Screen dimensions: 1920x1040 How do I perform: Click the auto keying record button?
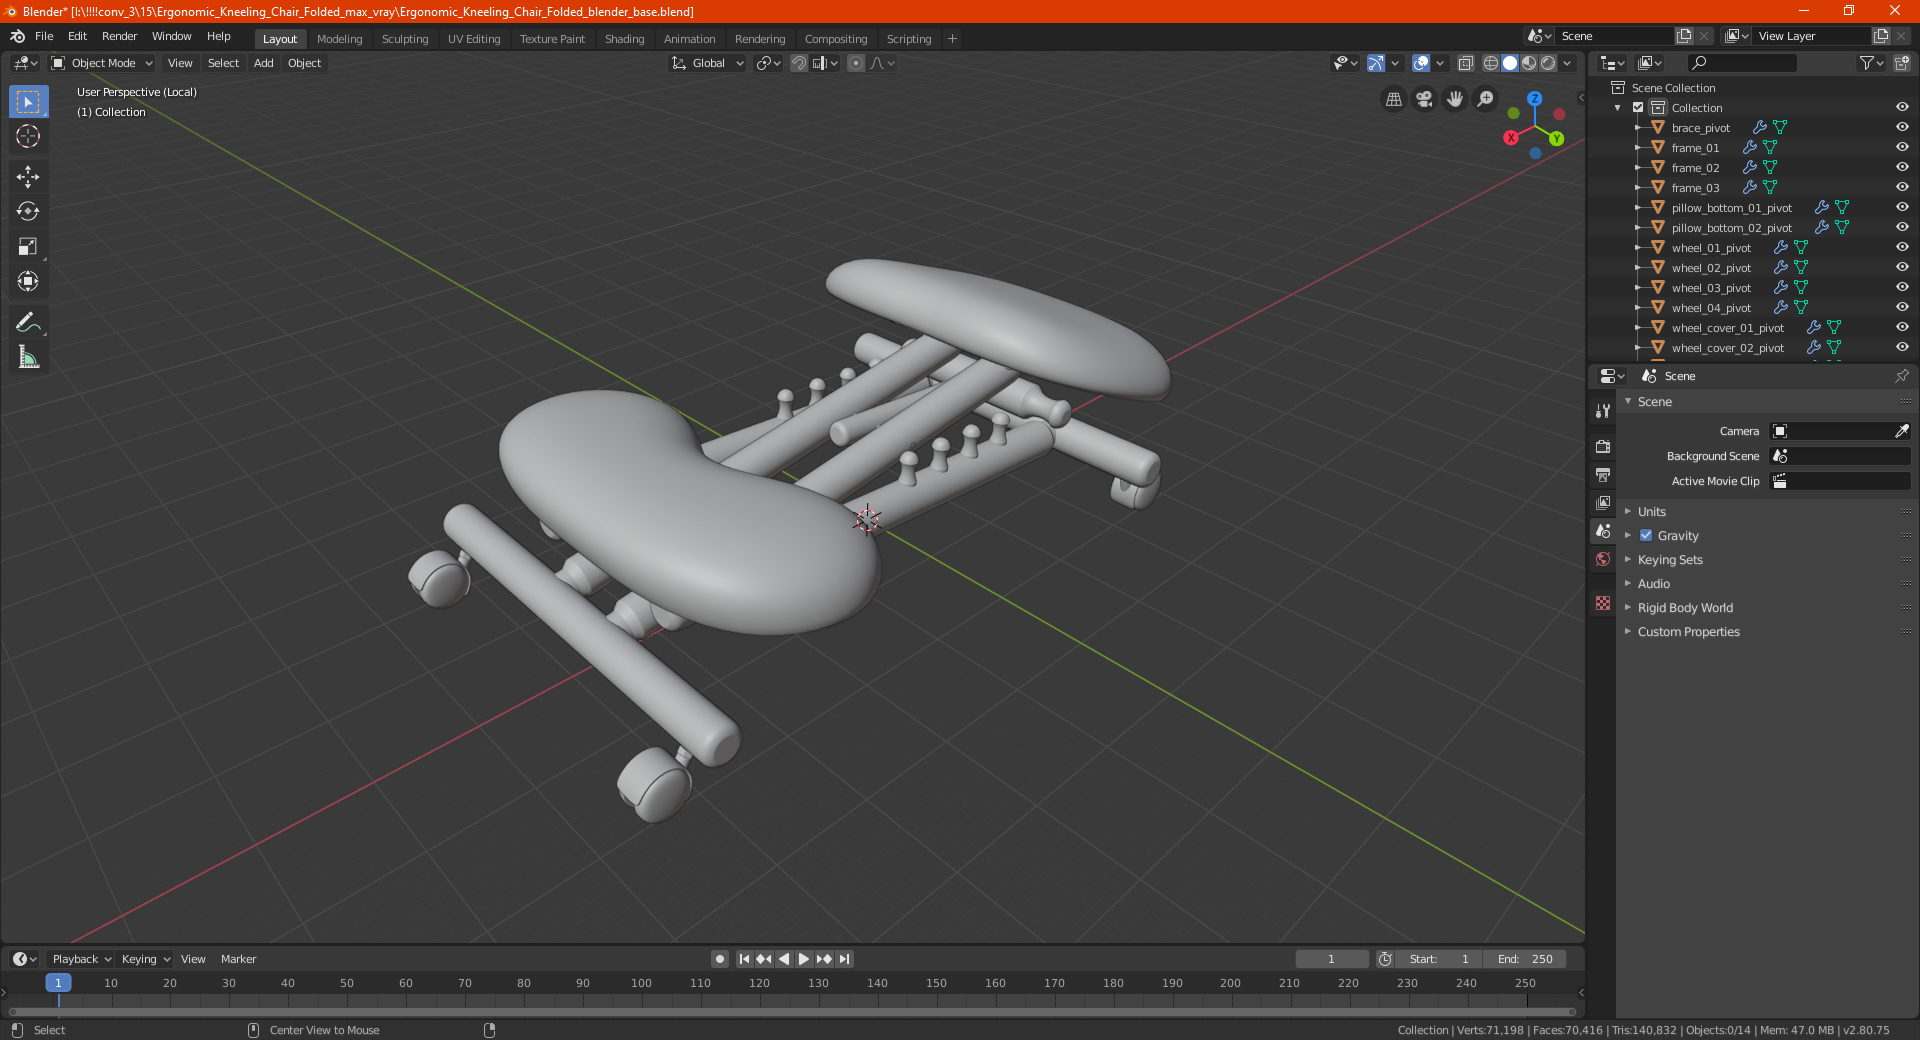point(719,959)
